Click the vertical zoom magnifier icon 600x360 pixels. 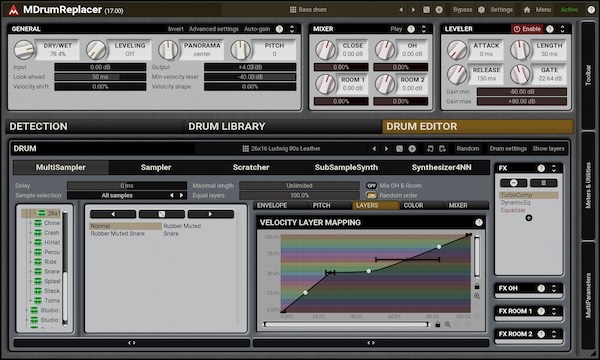click(477, 296)
